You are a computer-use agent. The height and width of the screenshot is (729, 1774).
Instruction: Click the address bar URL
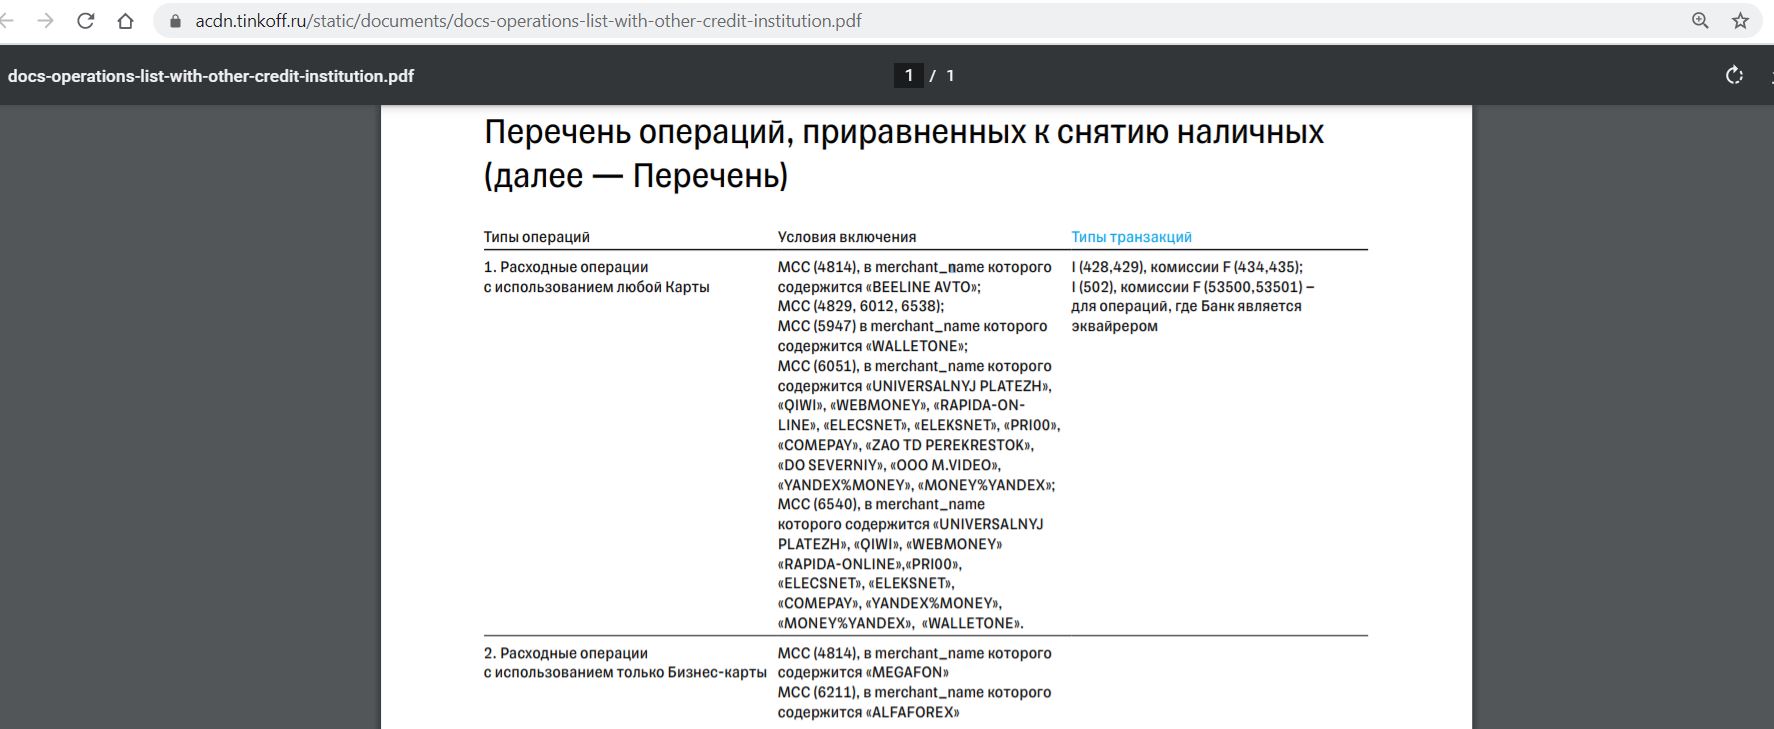[x=528, y=20]
